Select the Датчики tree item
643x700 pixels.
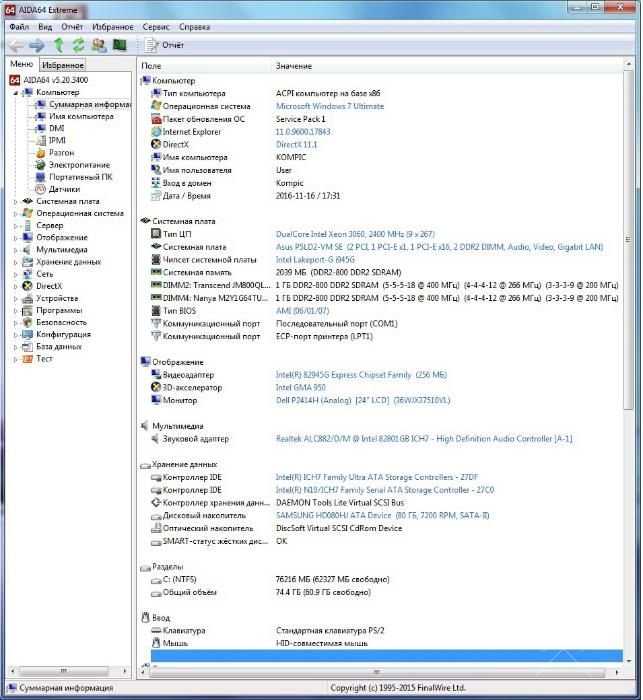coord(64,189)
